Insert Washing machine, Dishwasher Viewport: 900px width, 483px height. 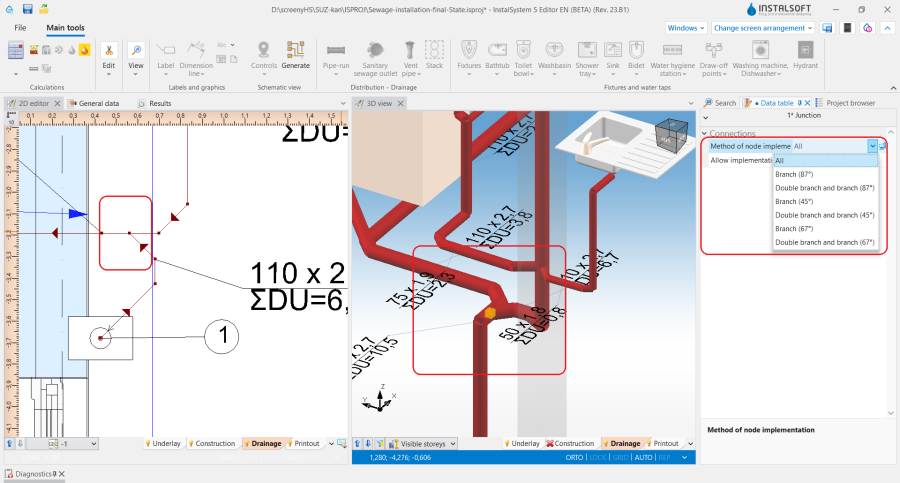[x=761, y=58]
